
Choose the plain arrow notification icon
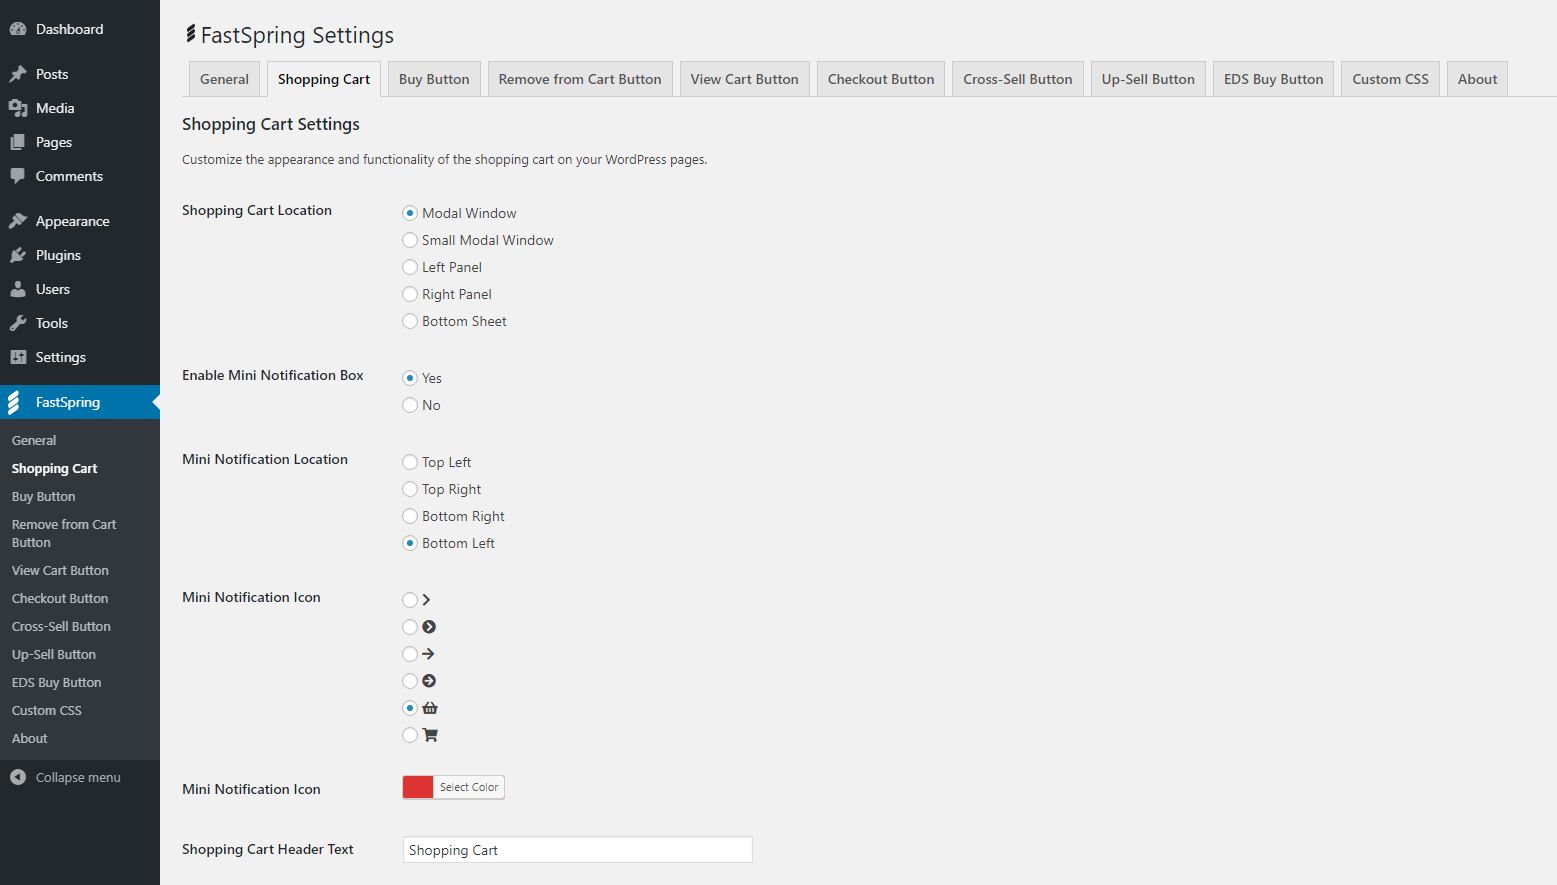[410, 654]
